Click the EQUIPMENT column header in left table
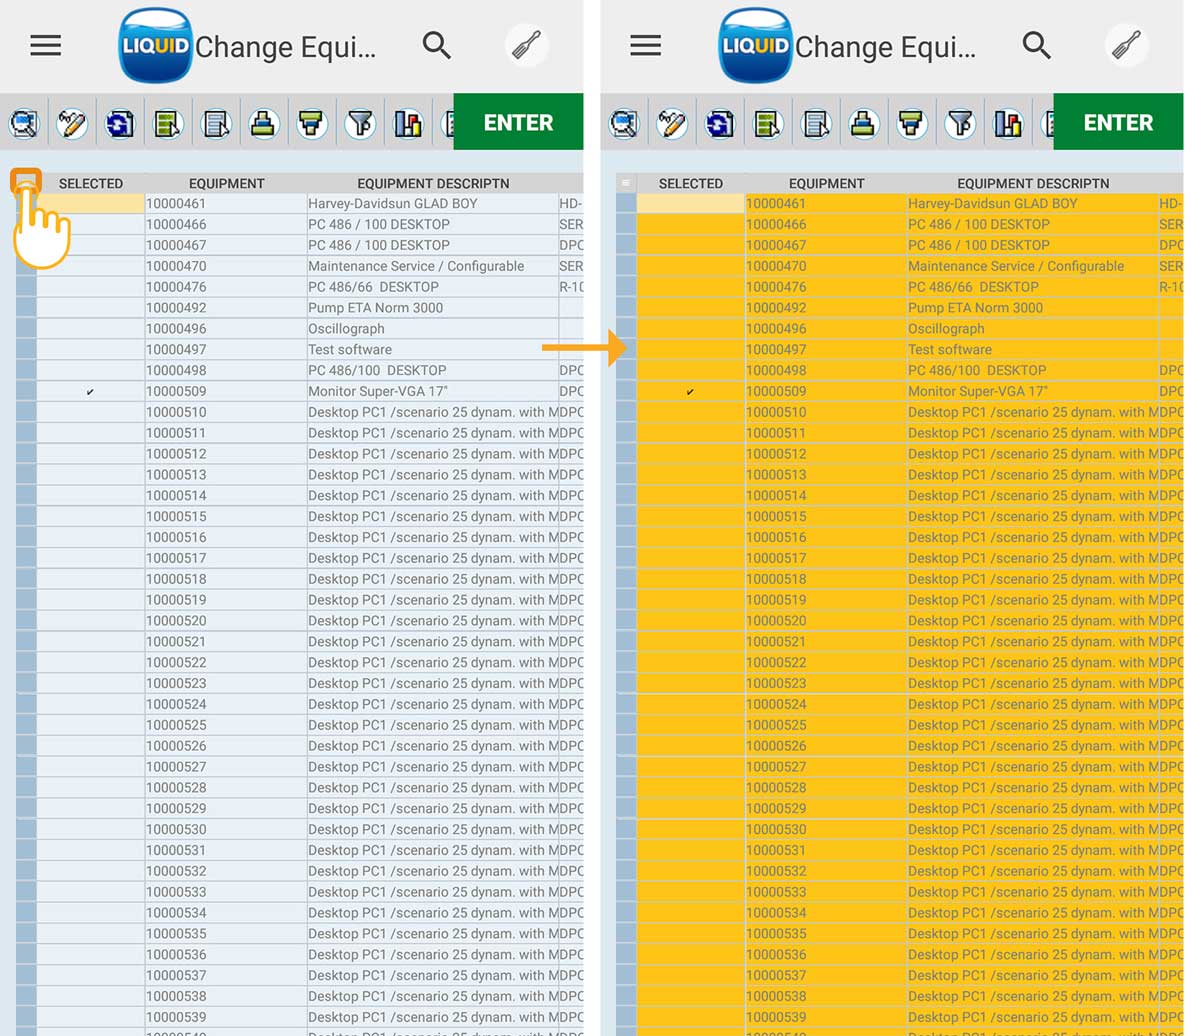This screenshot has height=1036, width=1200. click(x=226, y=183)
